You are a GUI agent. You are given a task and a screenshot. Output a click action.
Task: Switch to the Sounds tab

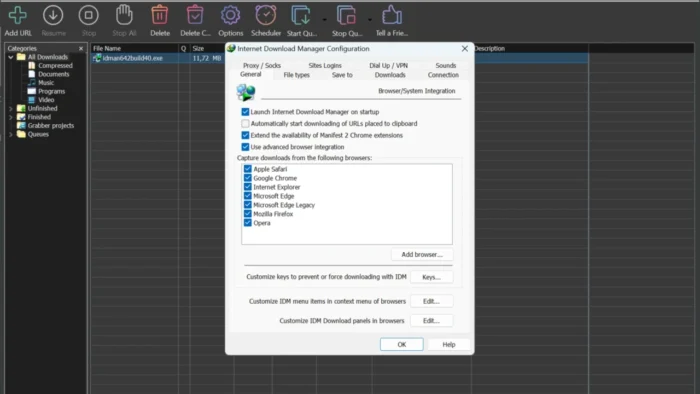pos(446,65)
